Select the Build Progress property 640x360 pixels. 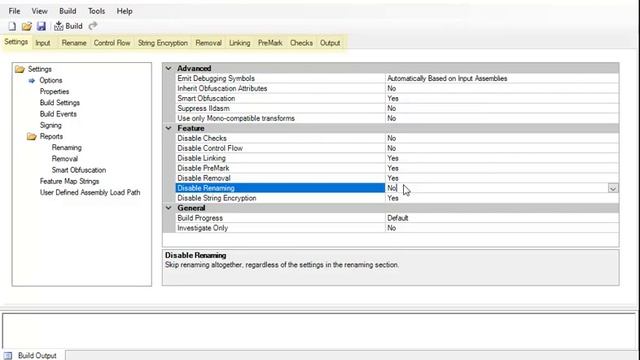point(280,218)
